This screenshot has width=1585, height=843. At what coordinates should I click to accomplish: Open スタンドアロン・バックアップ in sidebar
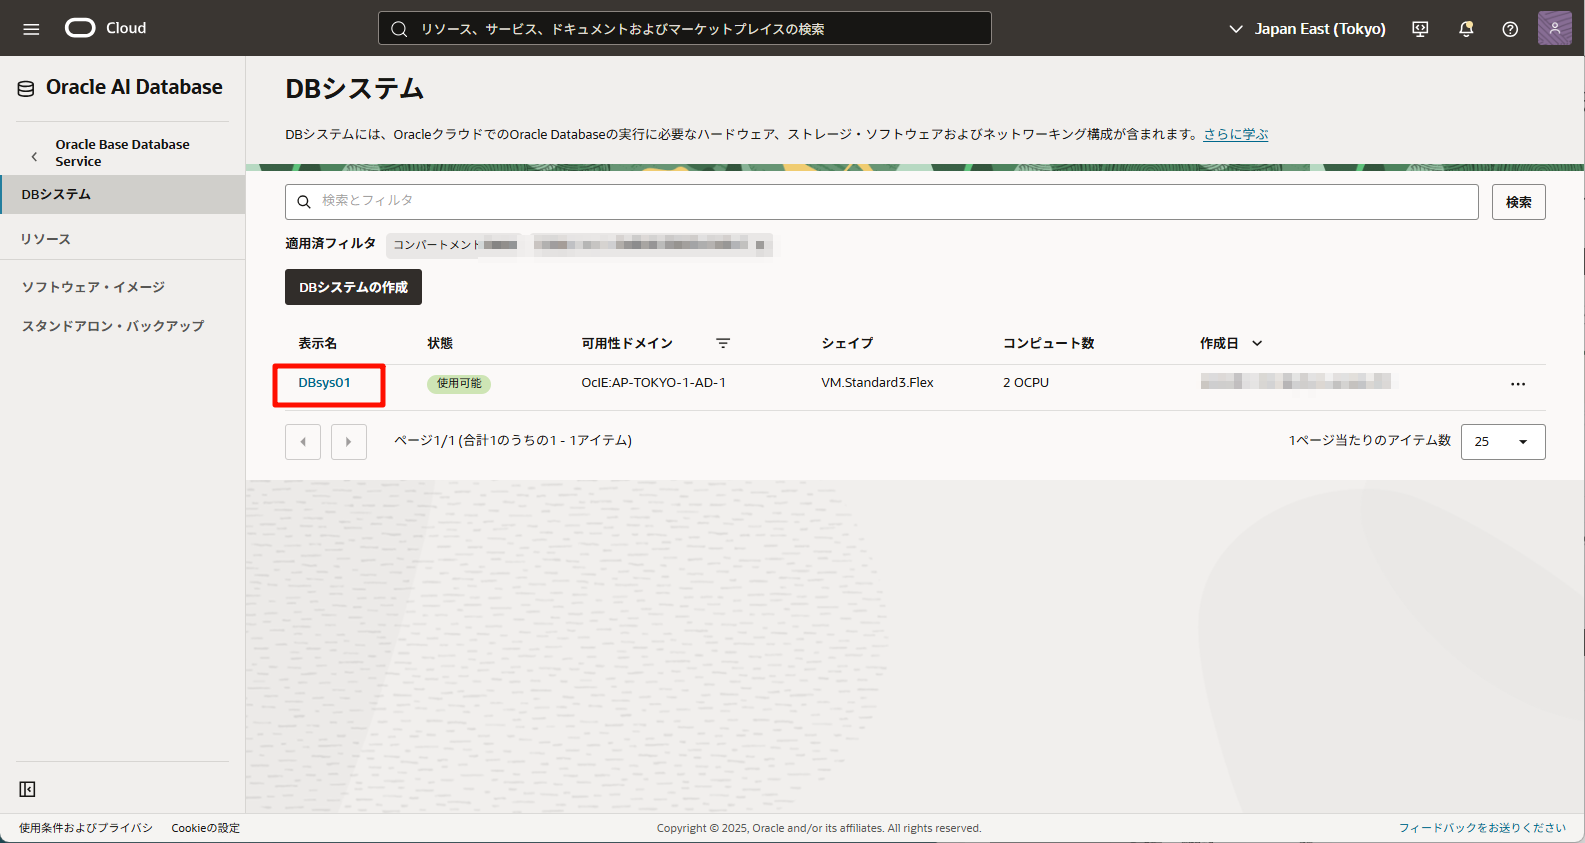[113, 326]
